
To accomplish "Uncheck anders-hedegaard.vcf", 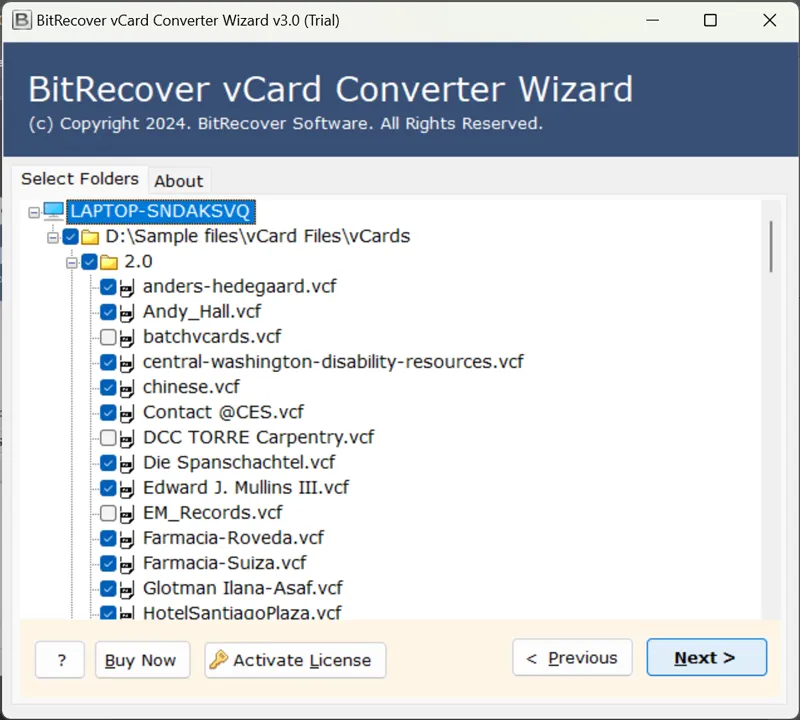I will [108, 287].
